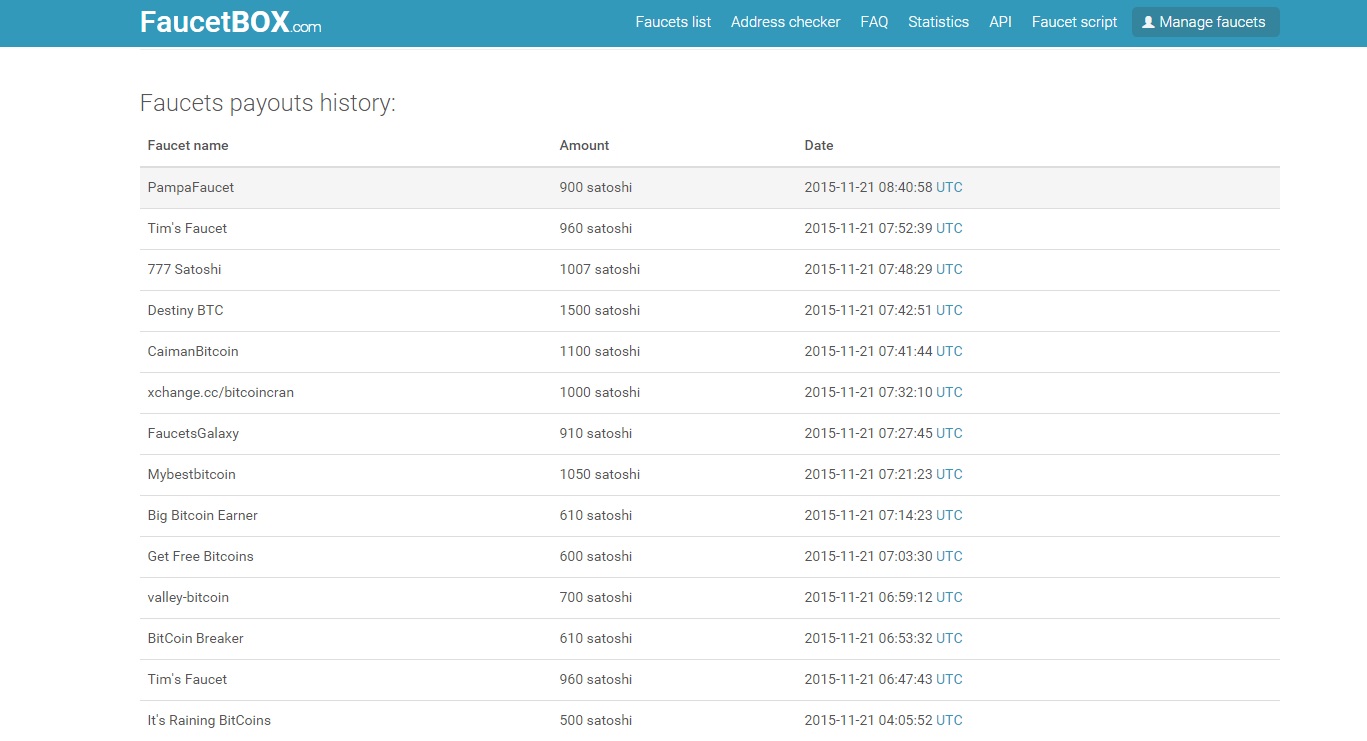Click UTC link in Destiny BTC row

click(949, 310)
